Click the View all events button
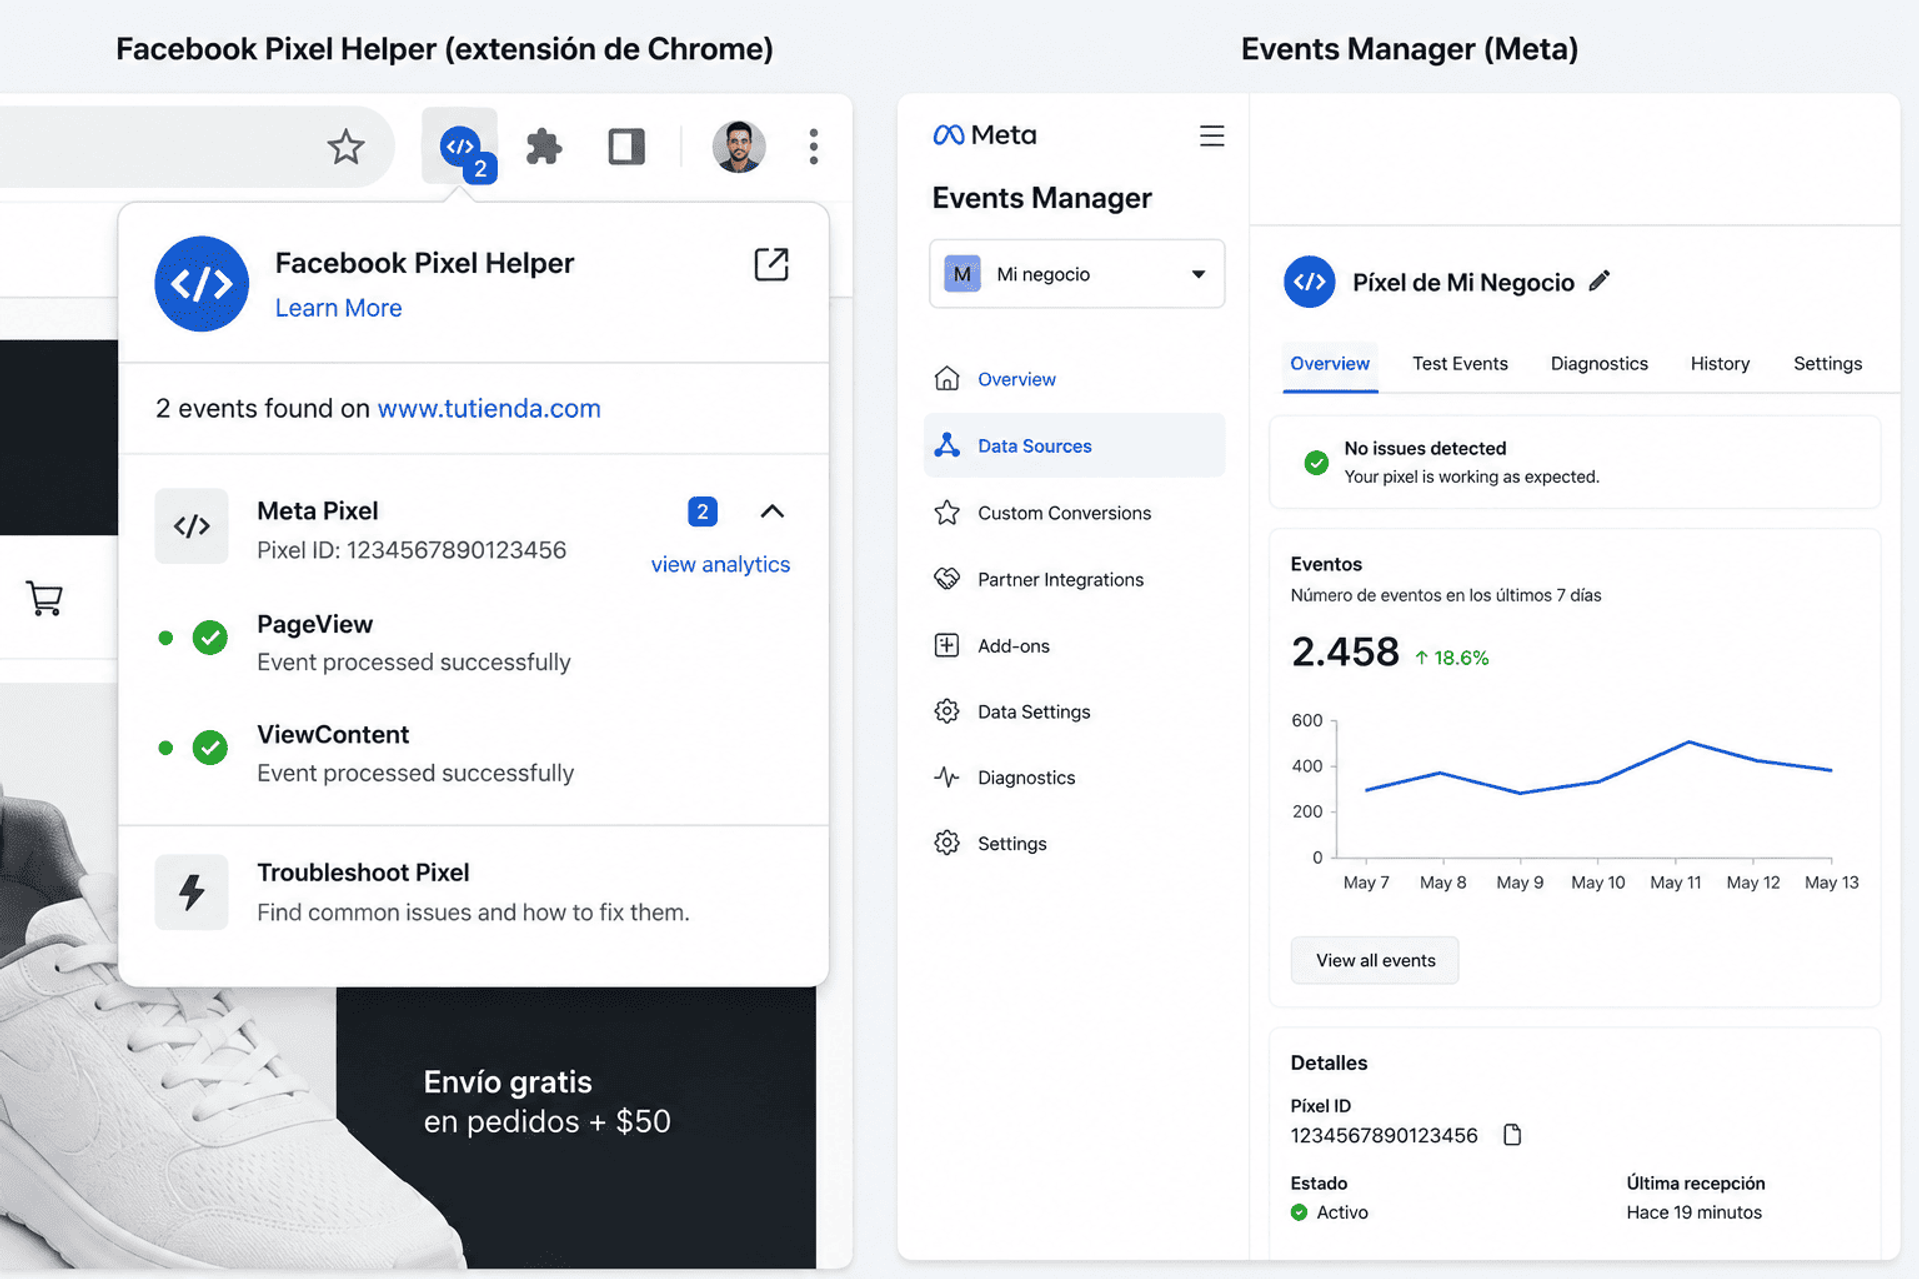Image resolution: width=1919 pixels, height=1279 pixels. point(1374,960)
